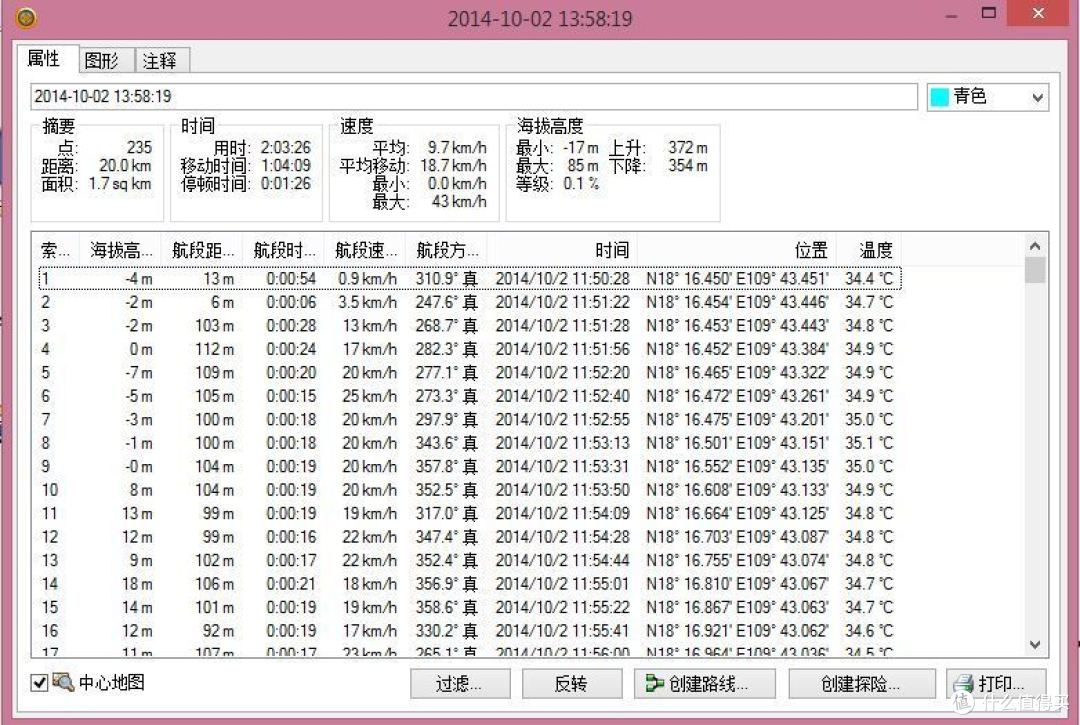Select row 13 with position E109° 43.074'

(470, 560)
